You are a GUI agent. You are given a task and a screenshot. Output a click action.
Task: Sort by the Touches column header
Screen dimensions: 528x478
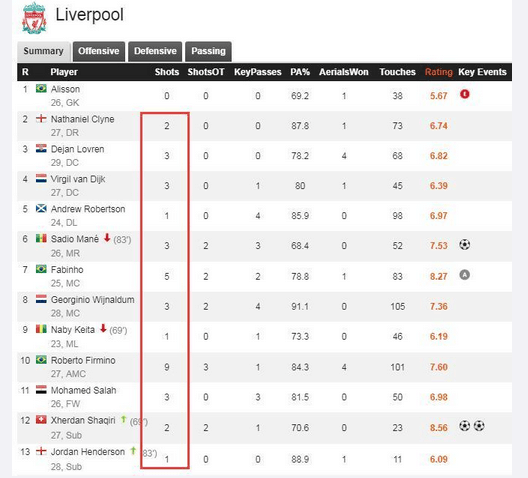(x=397, y=72)
